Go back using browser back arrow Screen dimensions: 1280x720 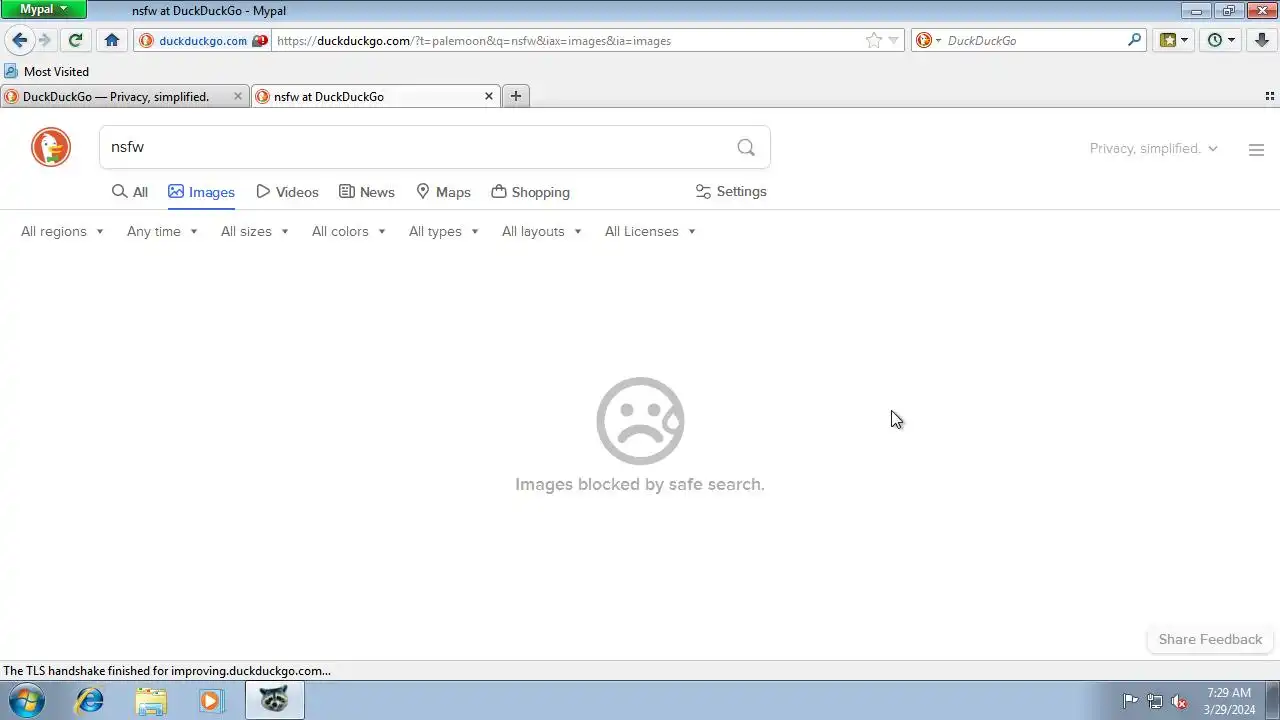click(x=19, y=40)
